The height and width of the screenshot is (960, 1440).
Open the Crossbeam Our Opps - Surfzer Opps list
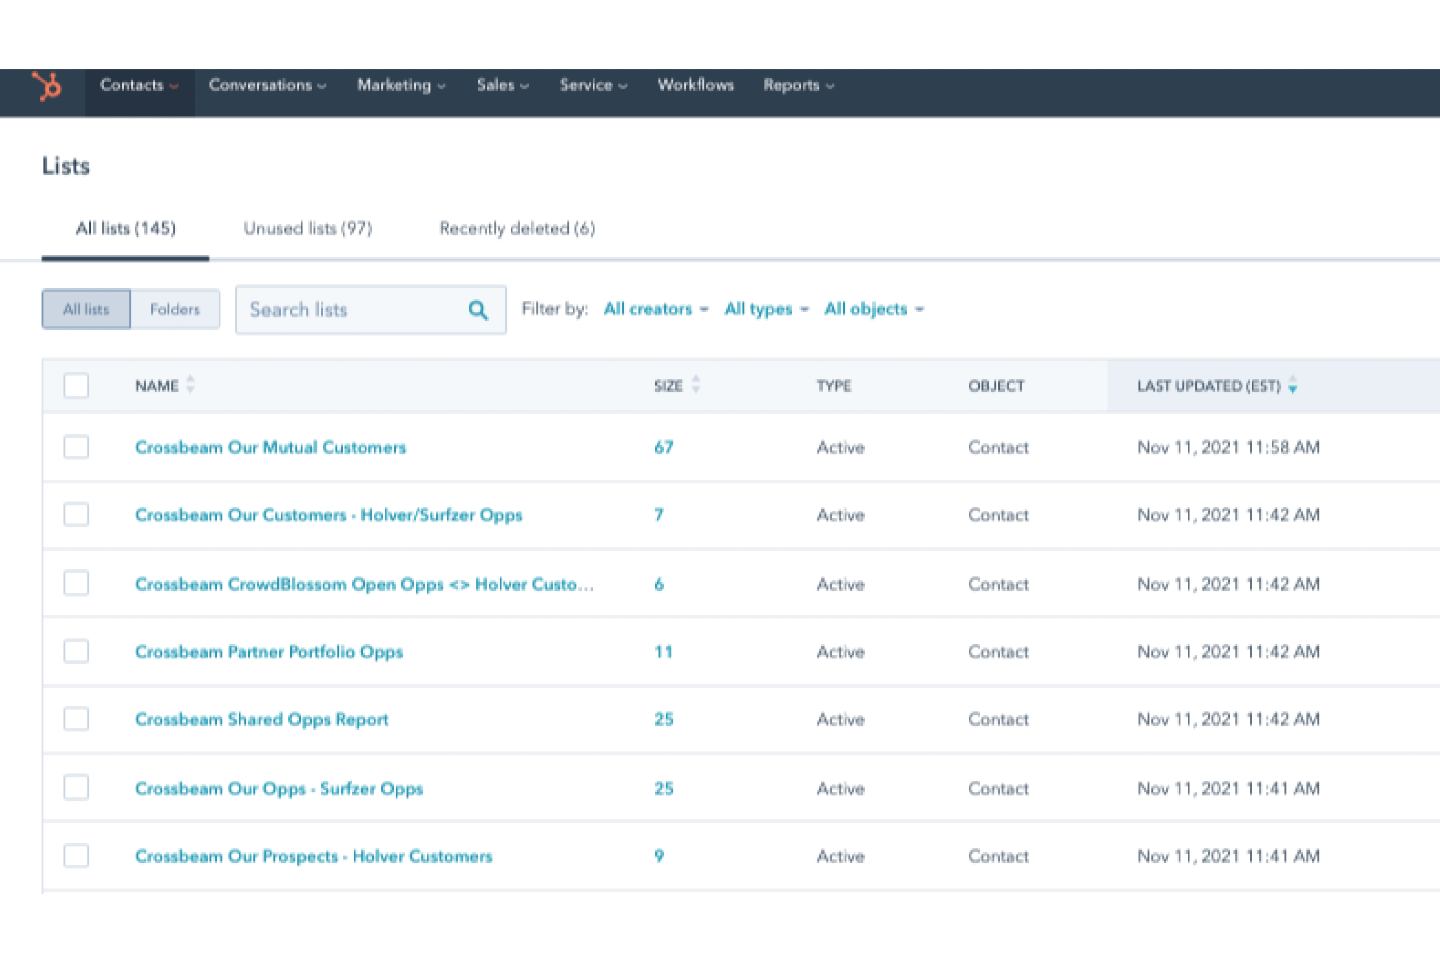[x=279, y=788]
